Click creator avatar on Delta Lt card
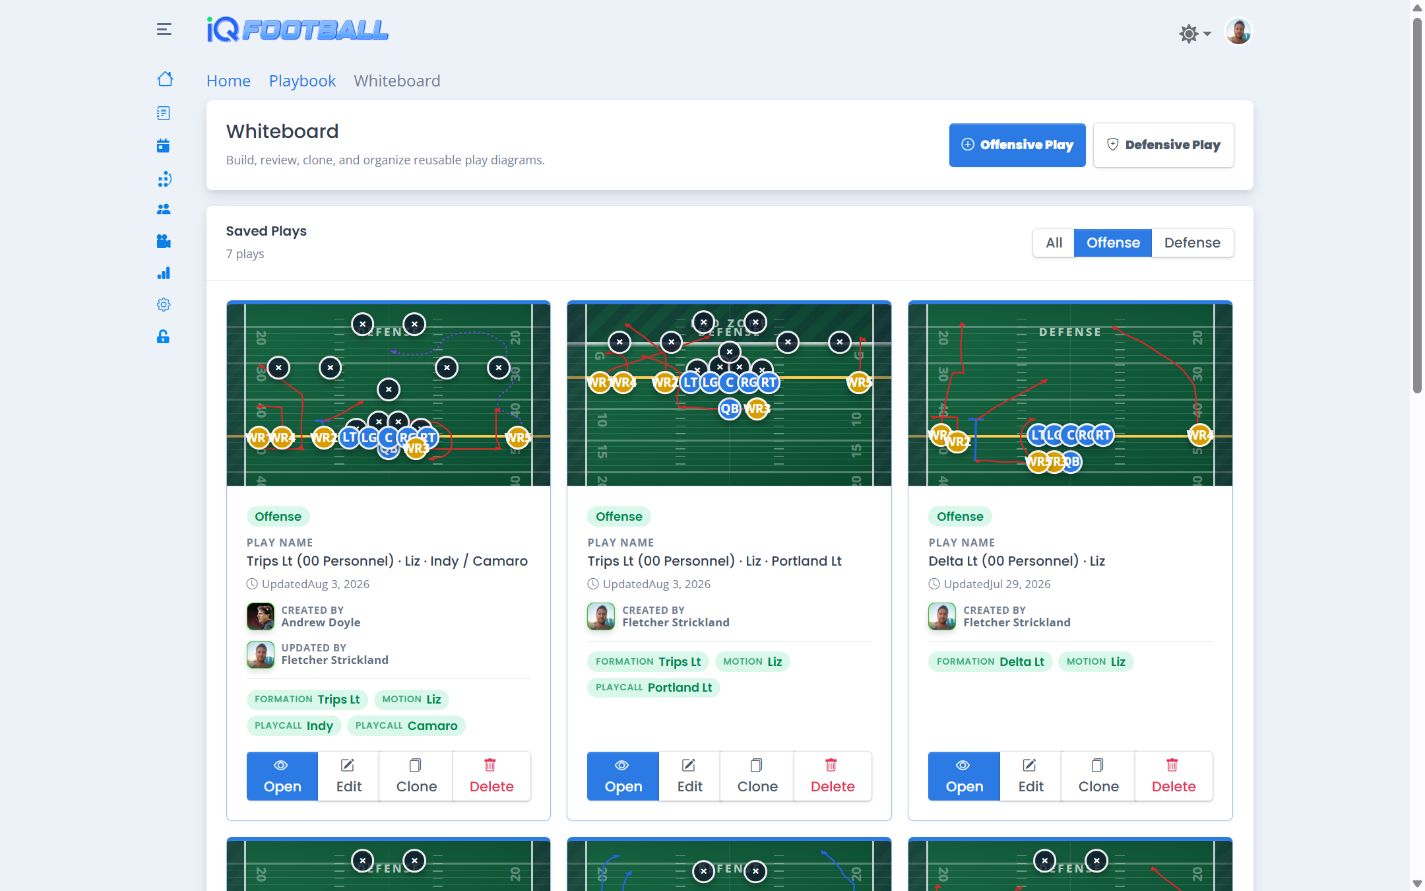1425x891 pixels. pyautogui.click(x=942, y=616)
